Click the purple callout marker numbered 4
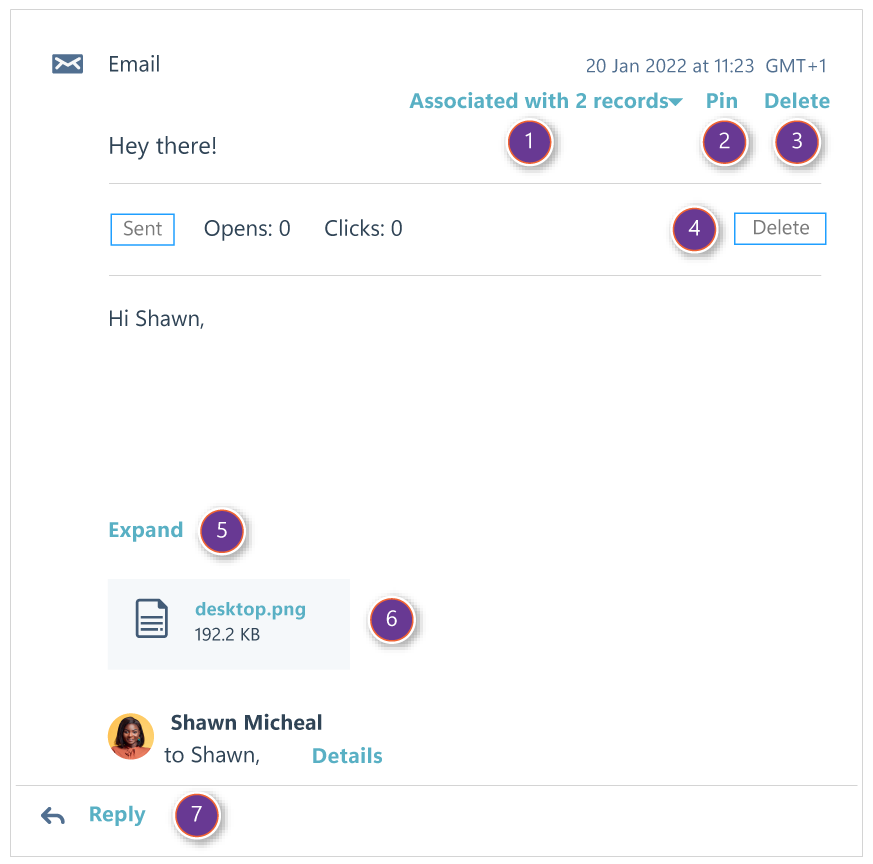This screenshot has width=873, height=864. [694, 229]
